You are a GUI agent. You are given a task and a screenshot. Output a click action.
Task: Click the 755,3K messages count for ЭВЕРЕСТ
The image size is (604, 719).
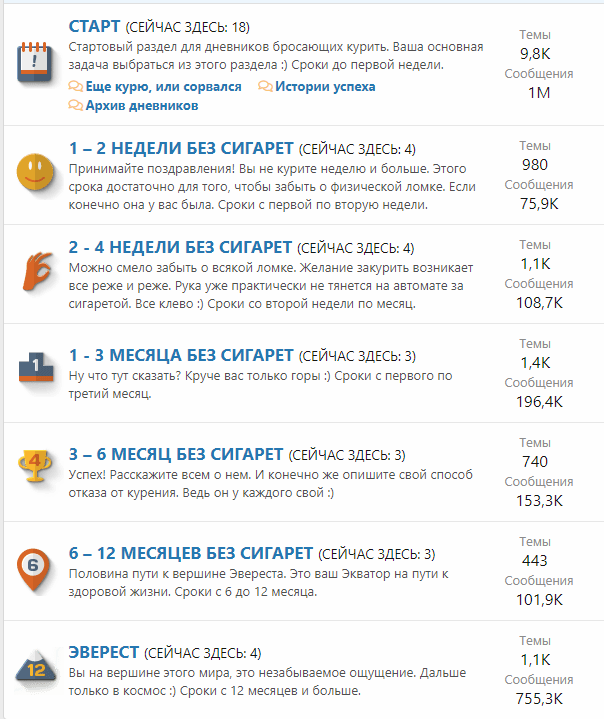539,698
